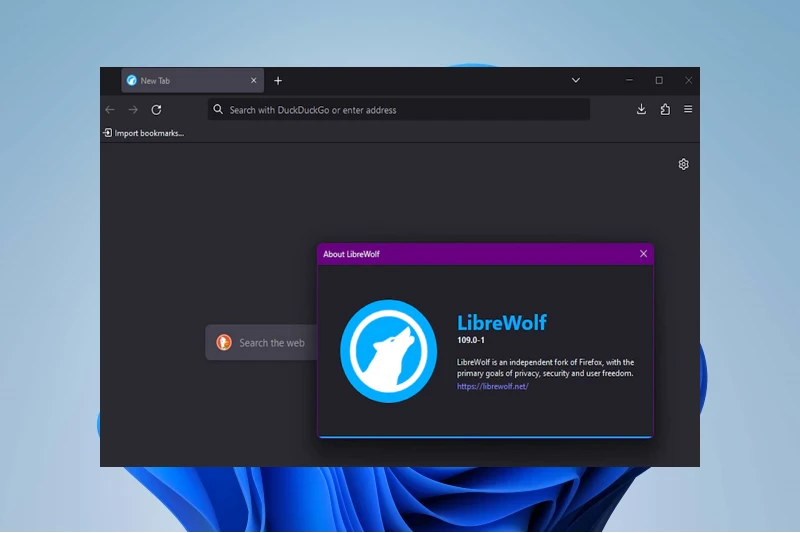Select the New Tab tab
This screenshot has height=533, width=800.
(192, 81)
